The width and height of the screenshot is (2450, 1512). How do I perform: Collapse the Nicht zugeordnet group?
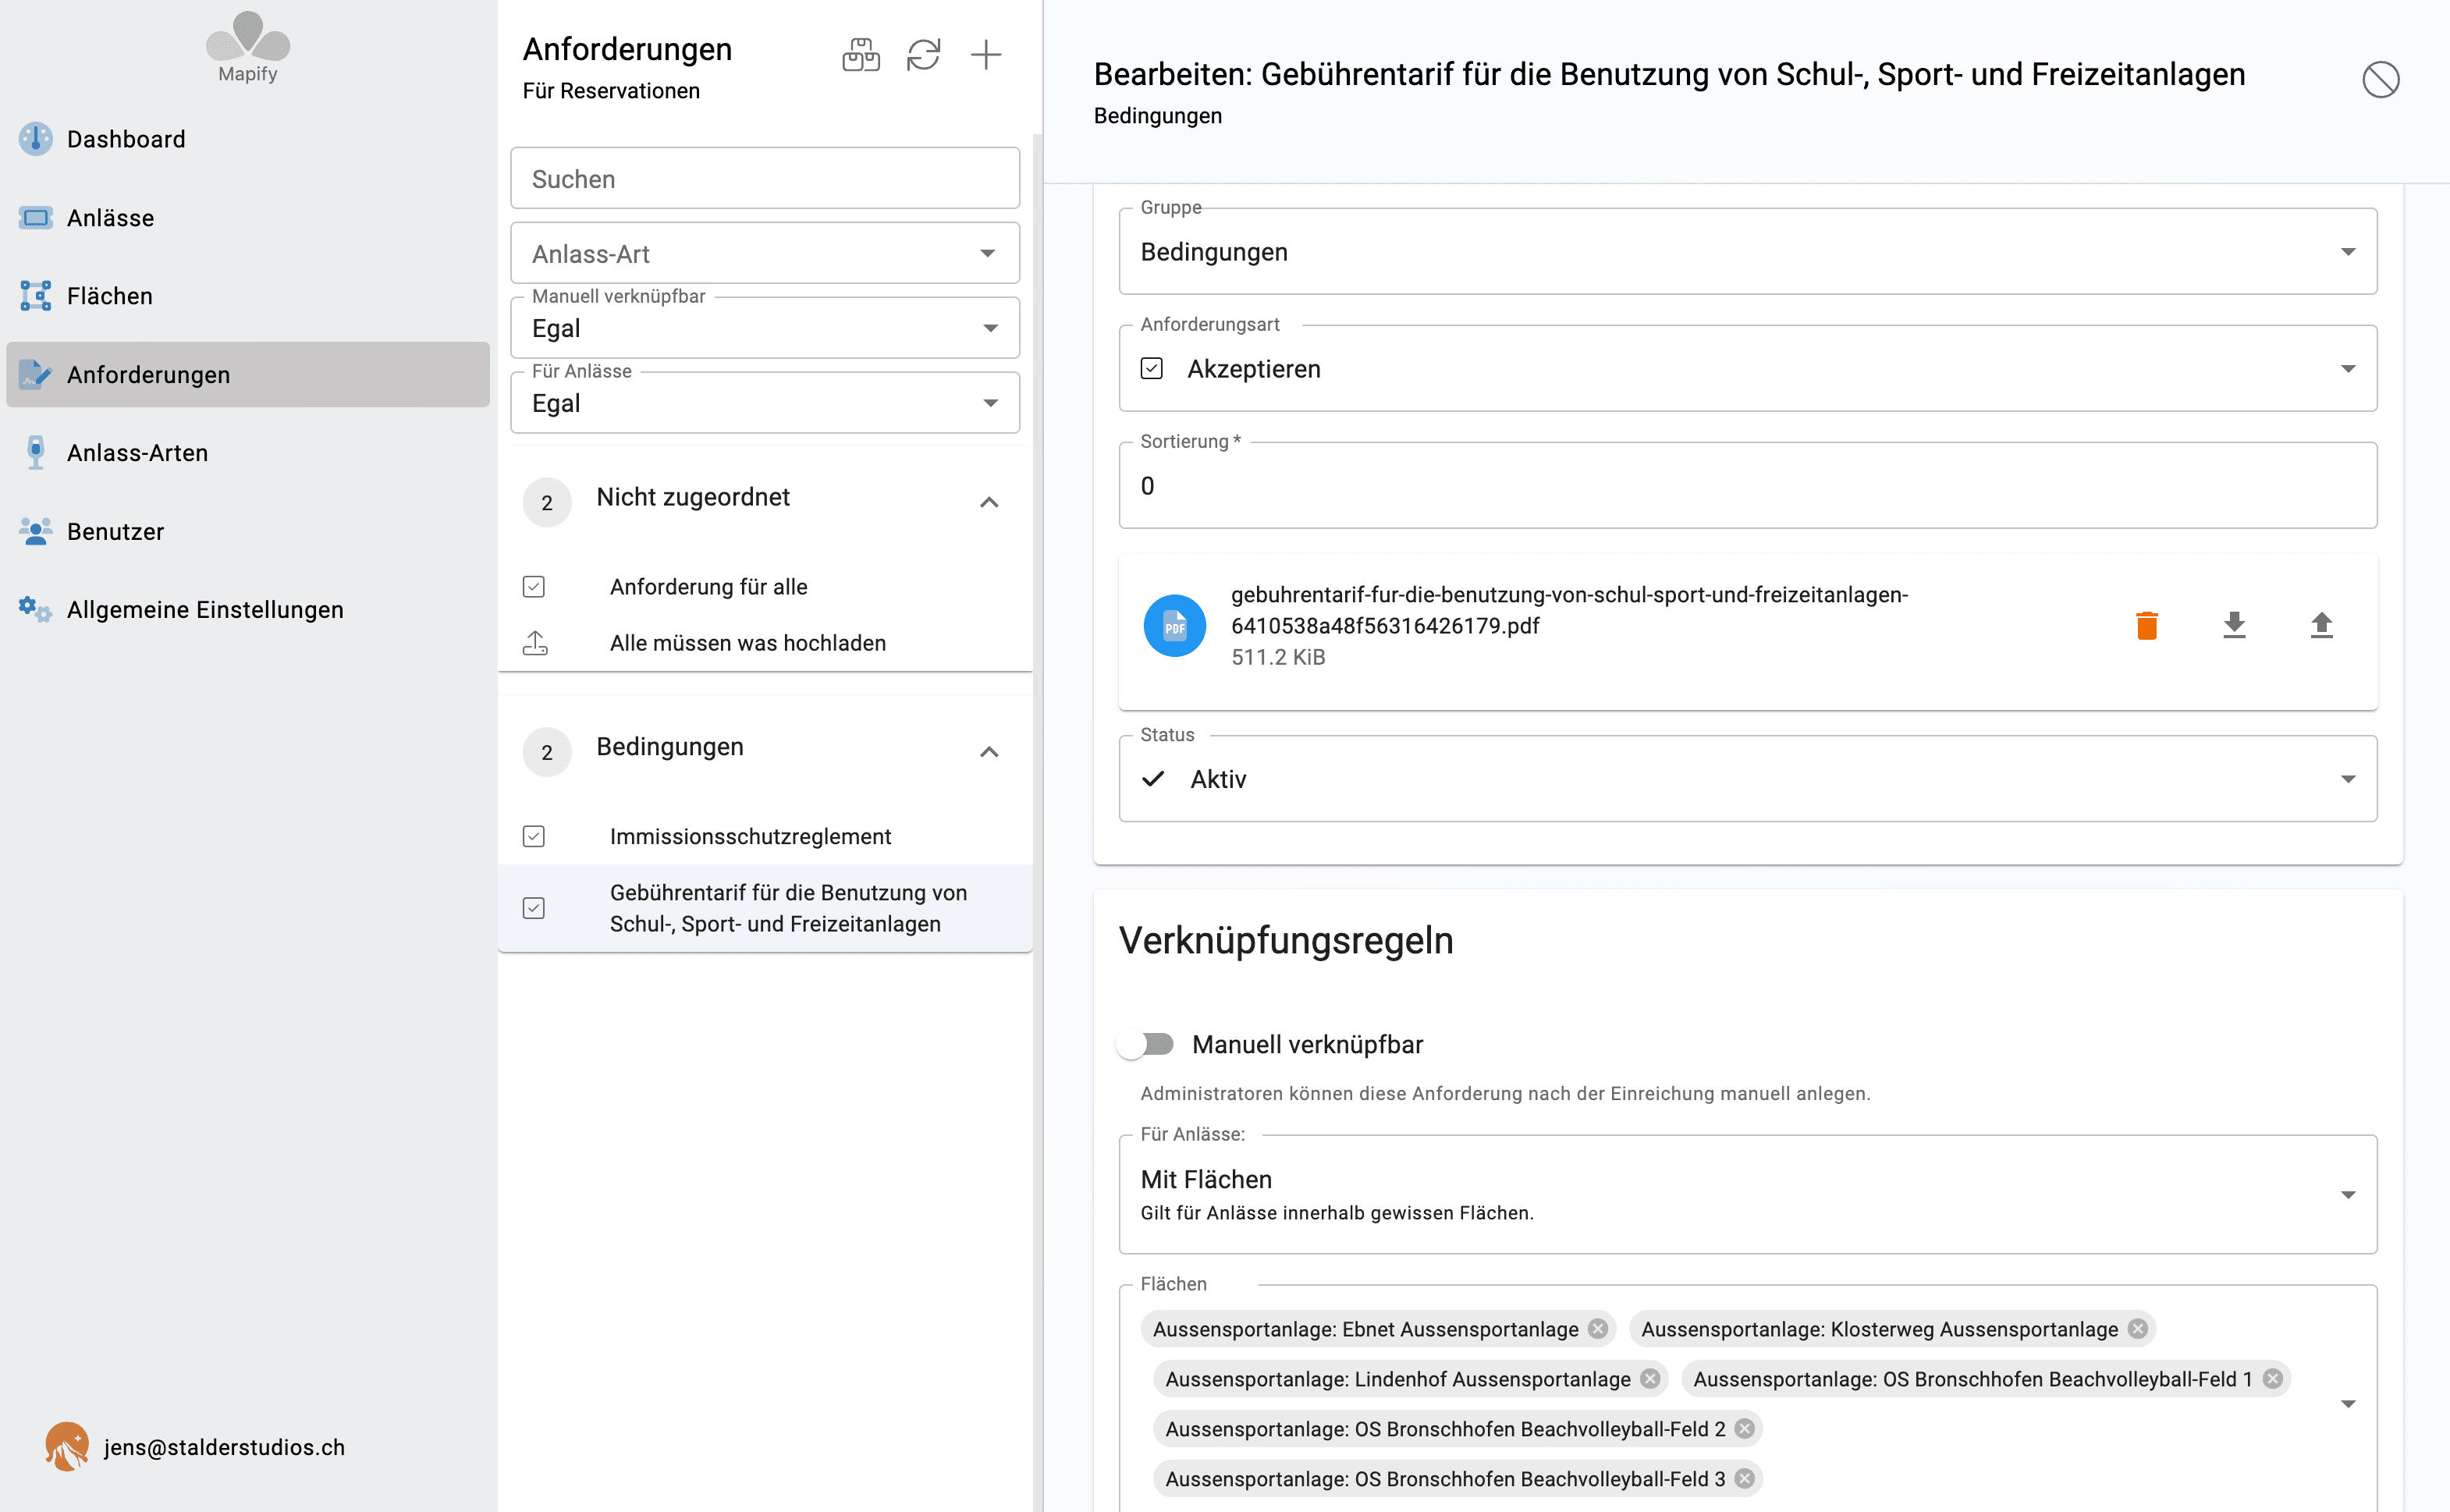tap(989, 502)
